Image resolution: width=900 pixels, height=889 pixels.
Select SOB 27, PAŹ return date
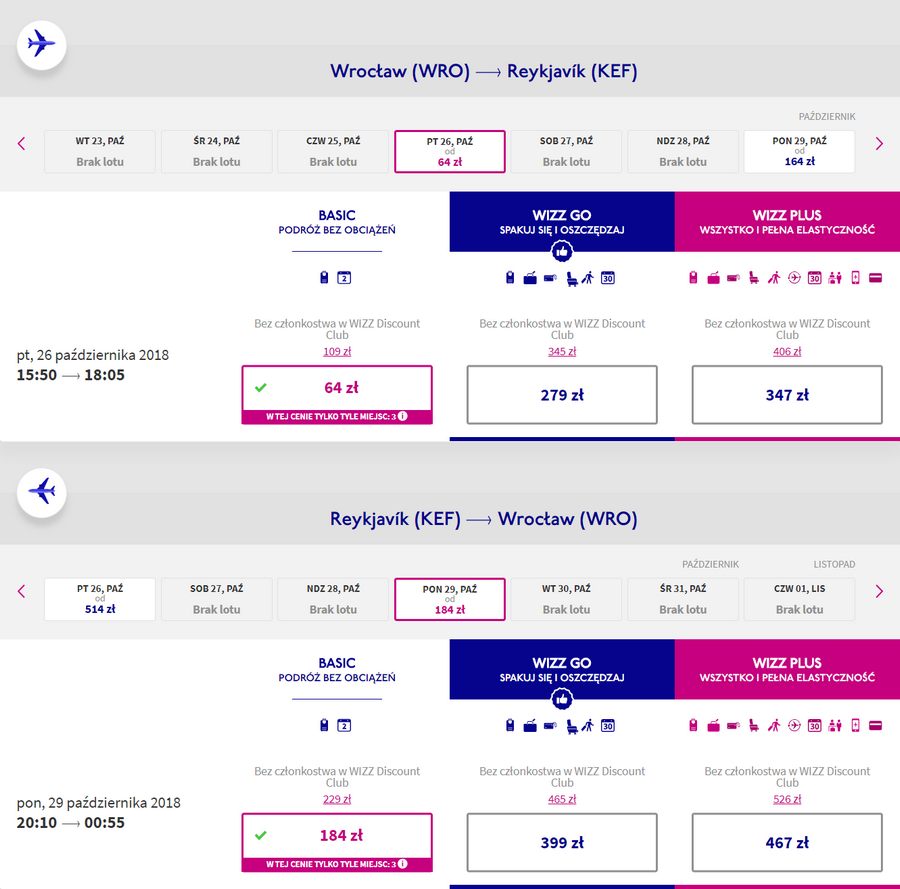[216, 599]
